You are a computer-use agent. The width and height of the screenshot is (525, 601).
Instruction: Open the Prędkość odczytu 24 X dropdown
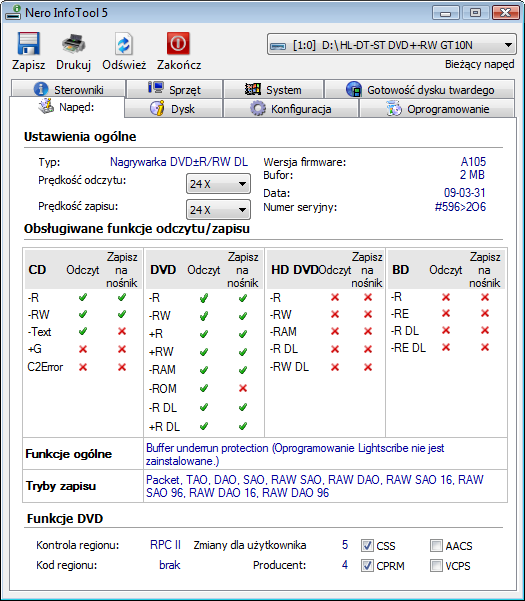pos(218,184)
